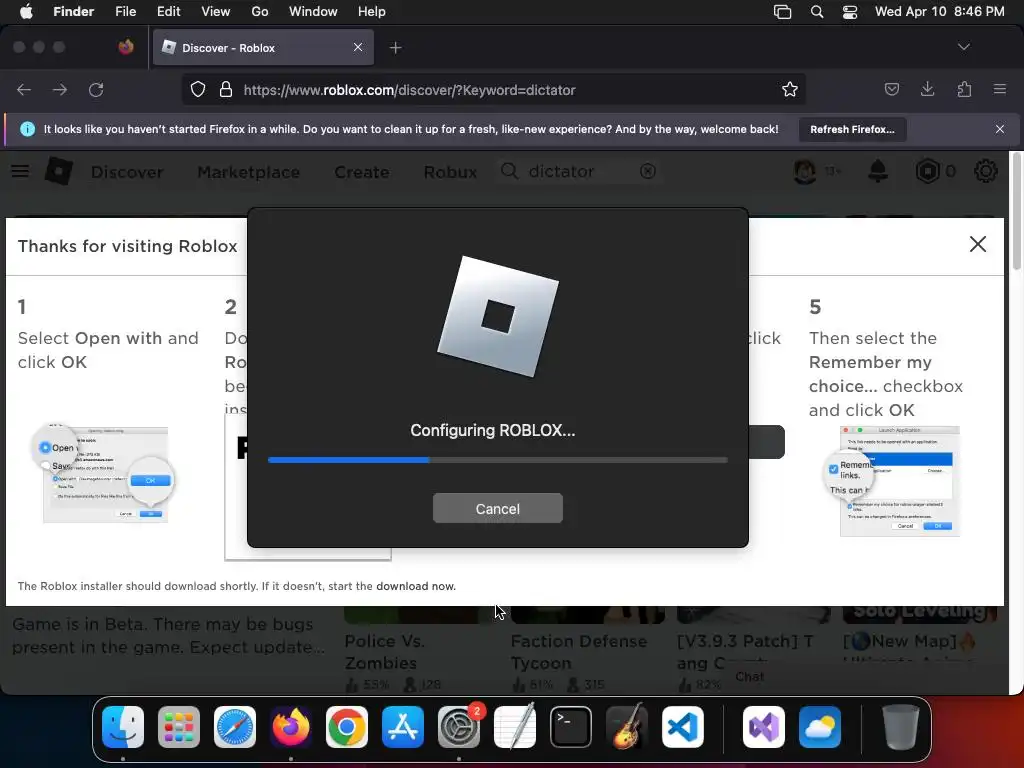Open the Firefox application menu
This screenshot has width=1024, height=768.
click(x=1000, y=89)
